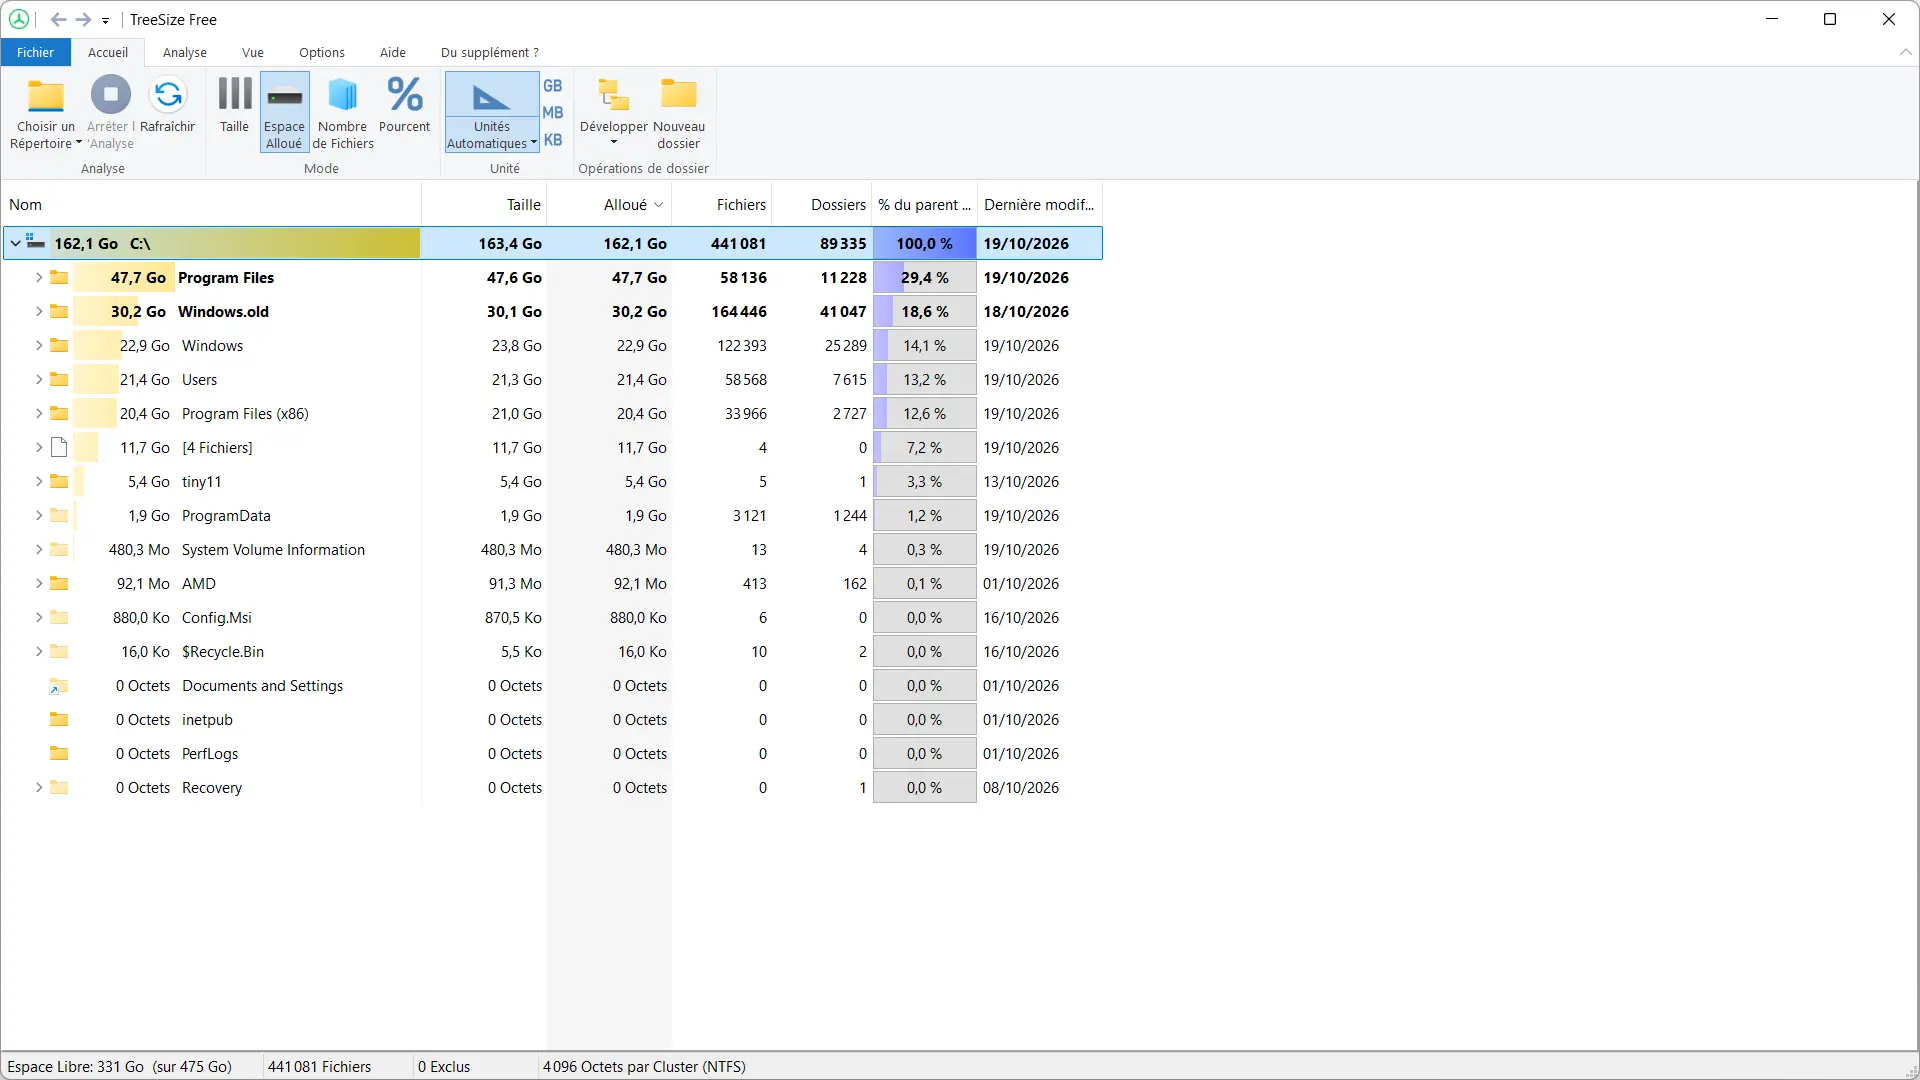Click the TreeSize app logo icon
This screenshot has height=1080, width=1920.
pyautogui.click(x=19, y=19)
